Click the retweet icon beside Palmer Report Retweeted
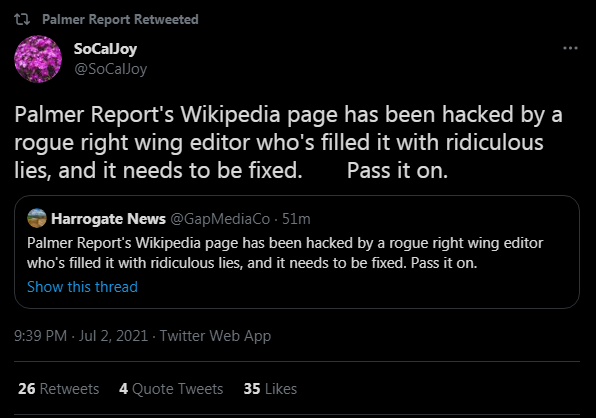 pyautogui.click(x=22, y=19)
